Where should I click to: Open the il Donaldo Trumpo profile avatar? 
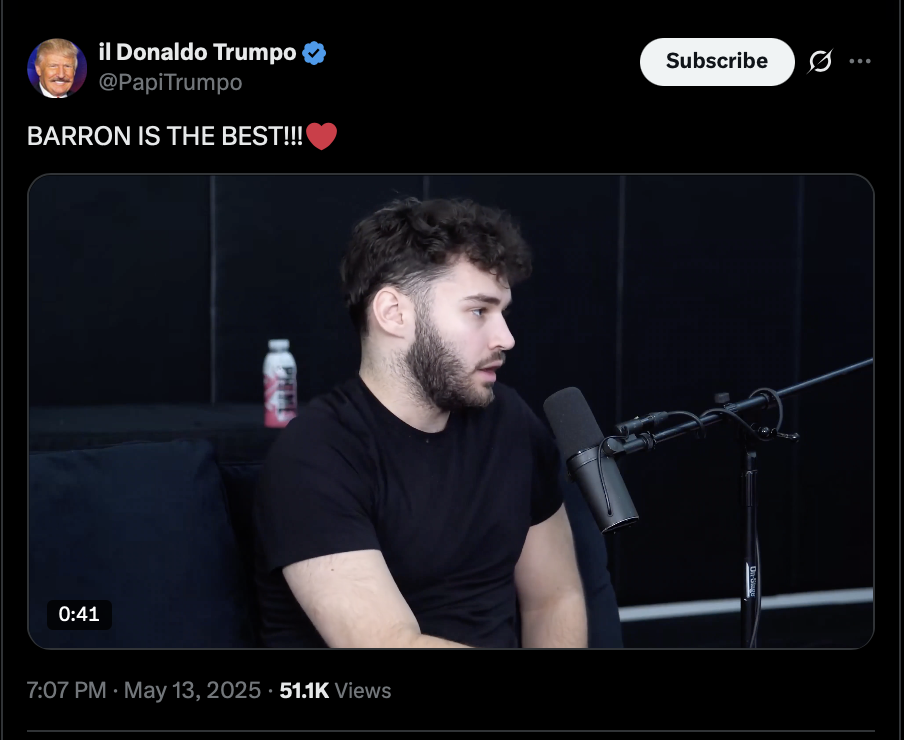click(x=57, y=68)
